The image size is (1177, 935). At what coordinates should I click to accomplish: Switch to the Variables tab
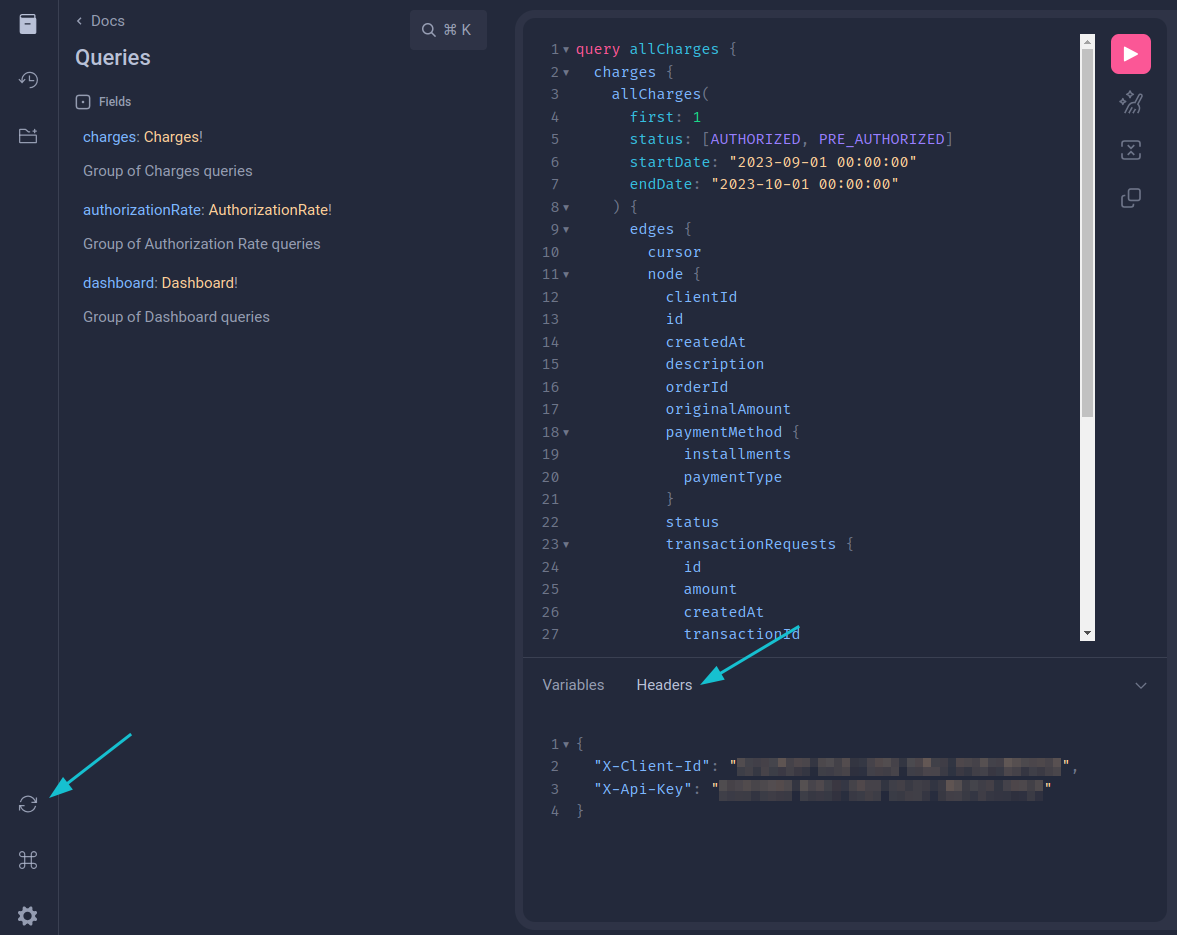coord(573,685)
